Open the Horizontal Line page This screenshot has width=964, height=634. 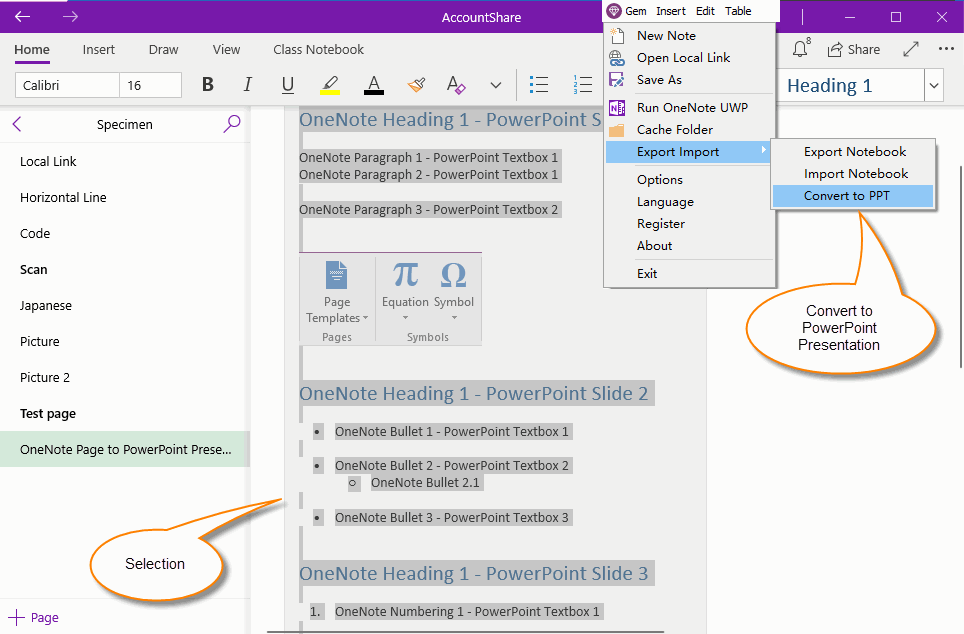pyautogui.click(x=125, y=197)
